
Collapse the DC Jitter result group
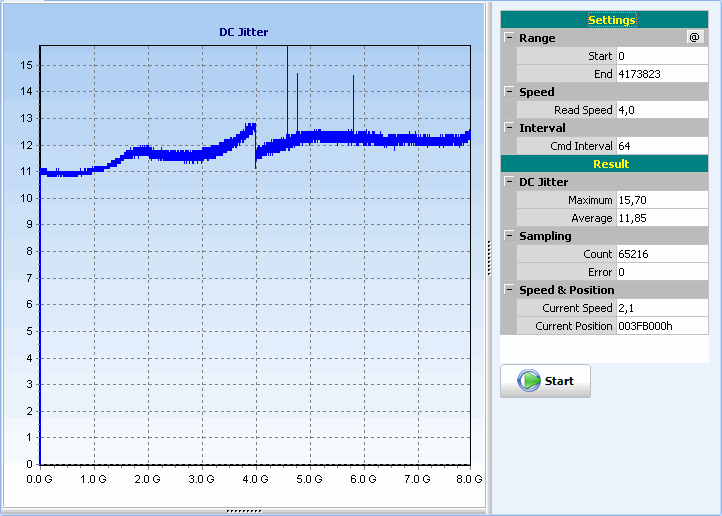(509, 182)
